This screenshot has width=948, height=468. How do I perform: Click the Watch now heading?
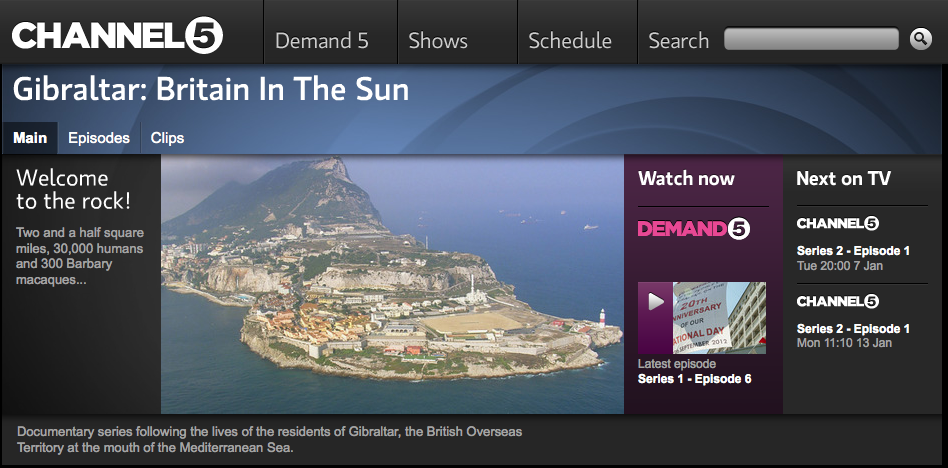pos(686,178)
